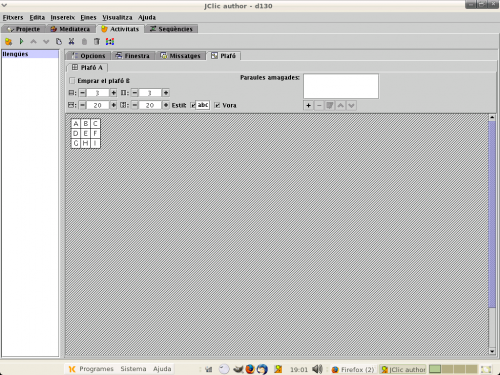Add a hidden word with plus button
Screen dimensions: 500x375
[x=308, y=106]
